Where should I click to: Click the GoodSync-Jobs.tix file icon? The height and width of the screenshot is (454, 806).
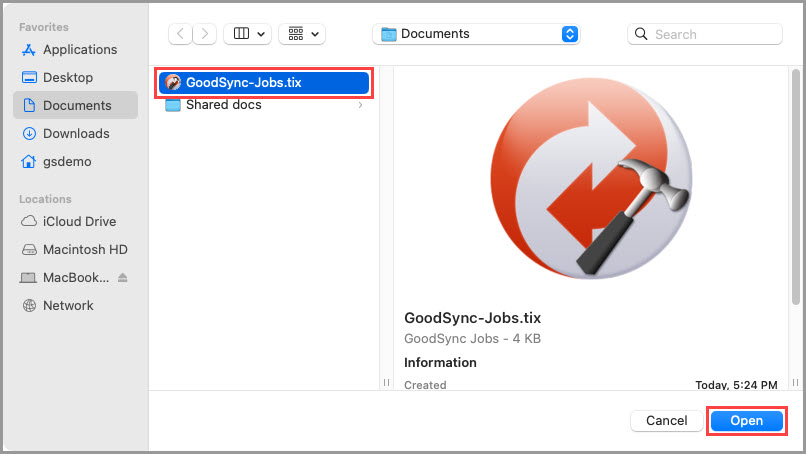(173, 82)
